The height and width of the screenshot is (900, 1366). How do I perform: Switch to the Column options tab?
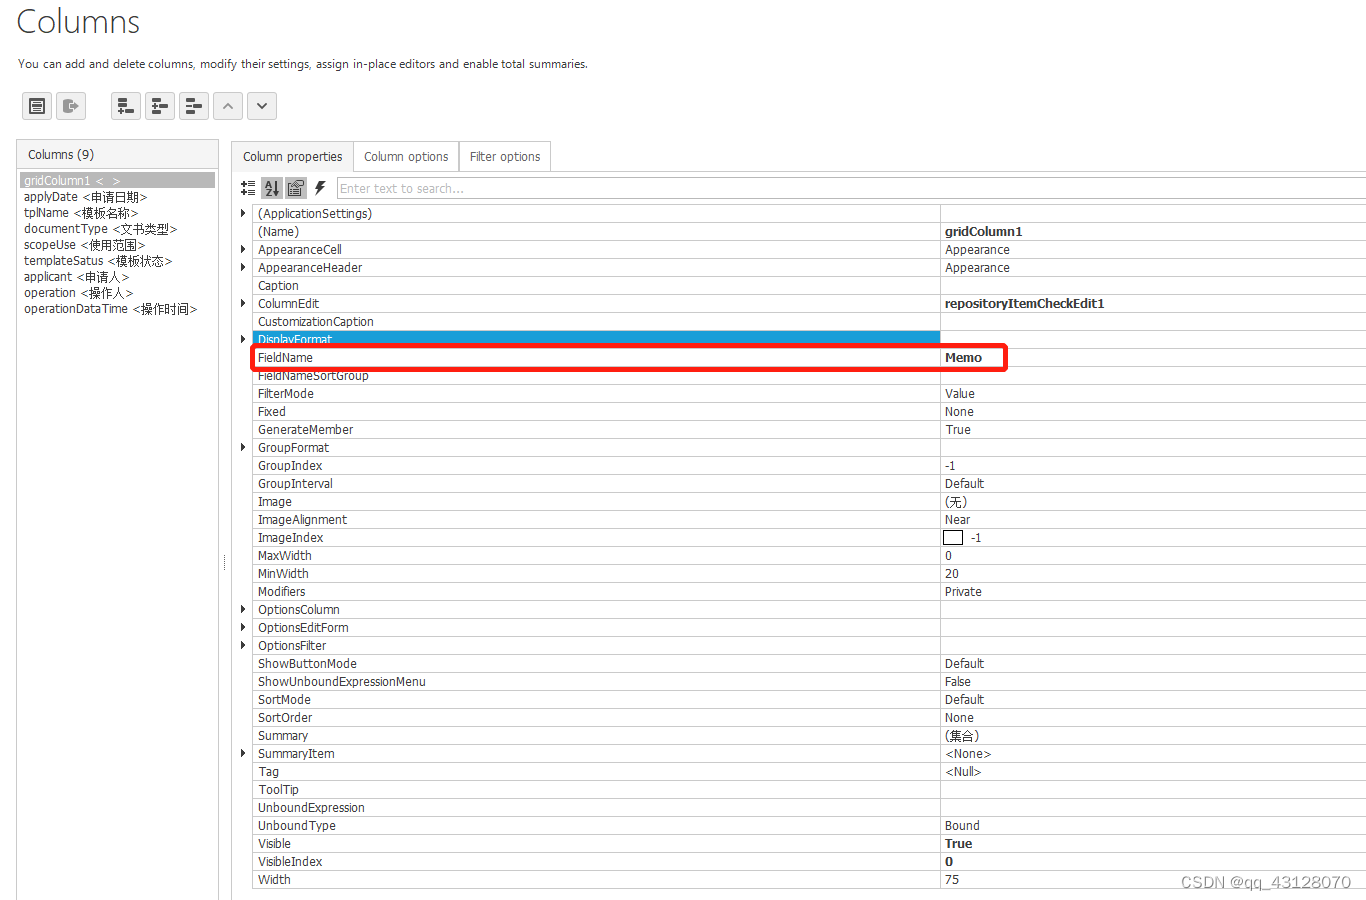[x=405, y=156]
